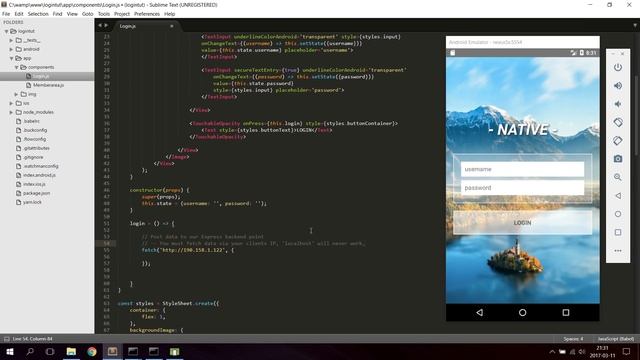This screenshot has height=360, width=640.
Task: Click the password field in emulator
Action: tap(522, 188)
